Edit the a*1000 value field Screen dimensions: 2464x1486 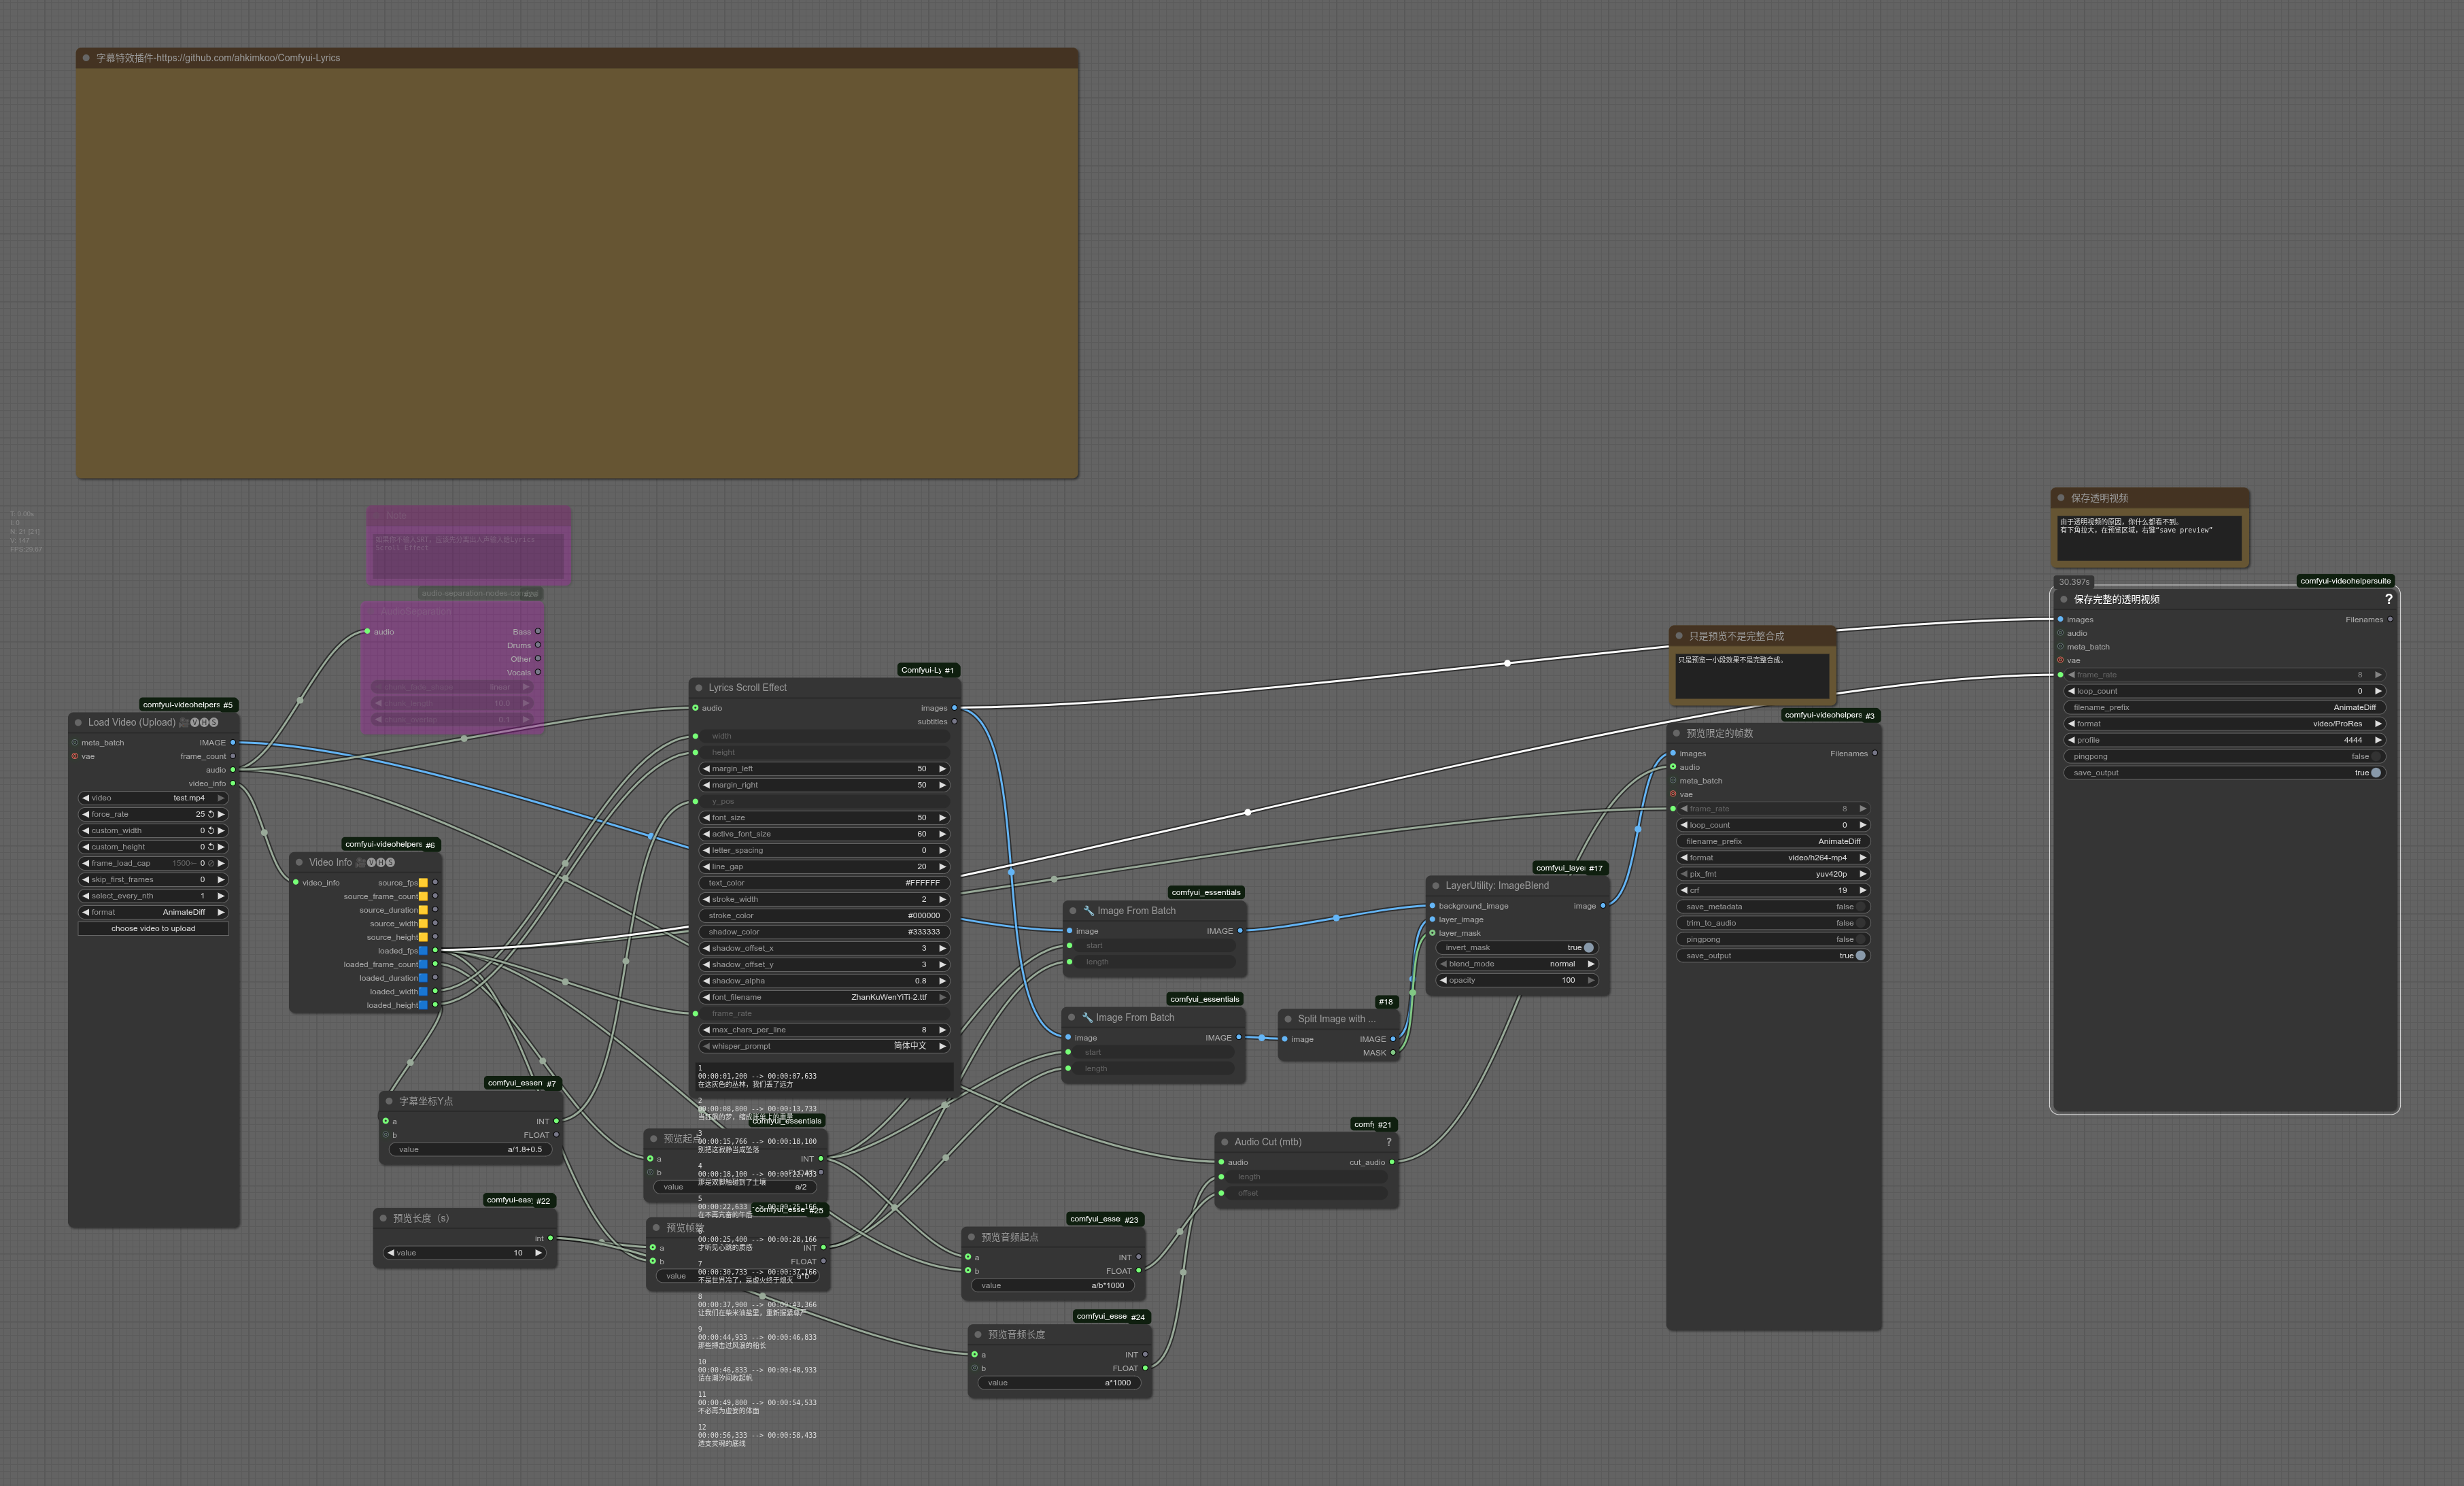point(1059,1383)
